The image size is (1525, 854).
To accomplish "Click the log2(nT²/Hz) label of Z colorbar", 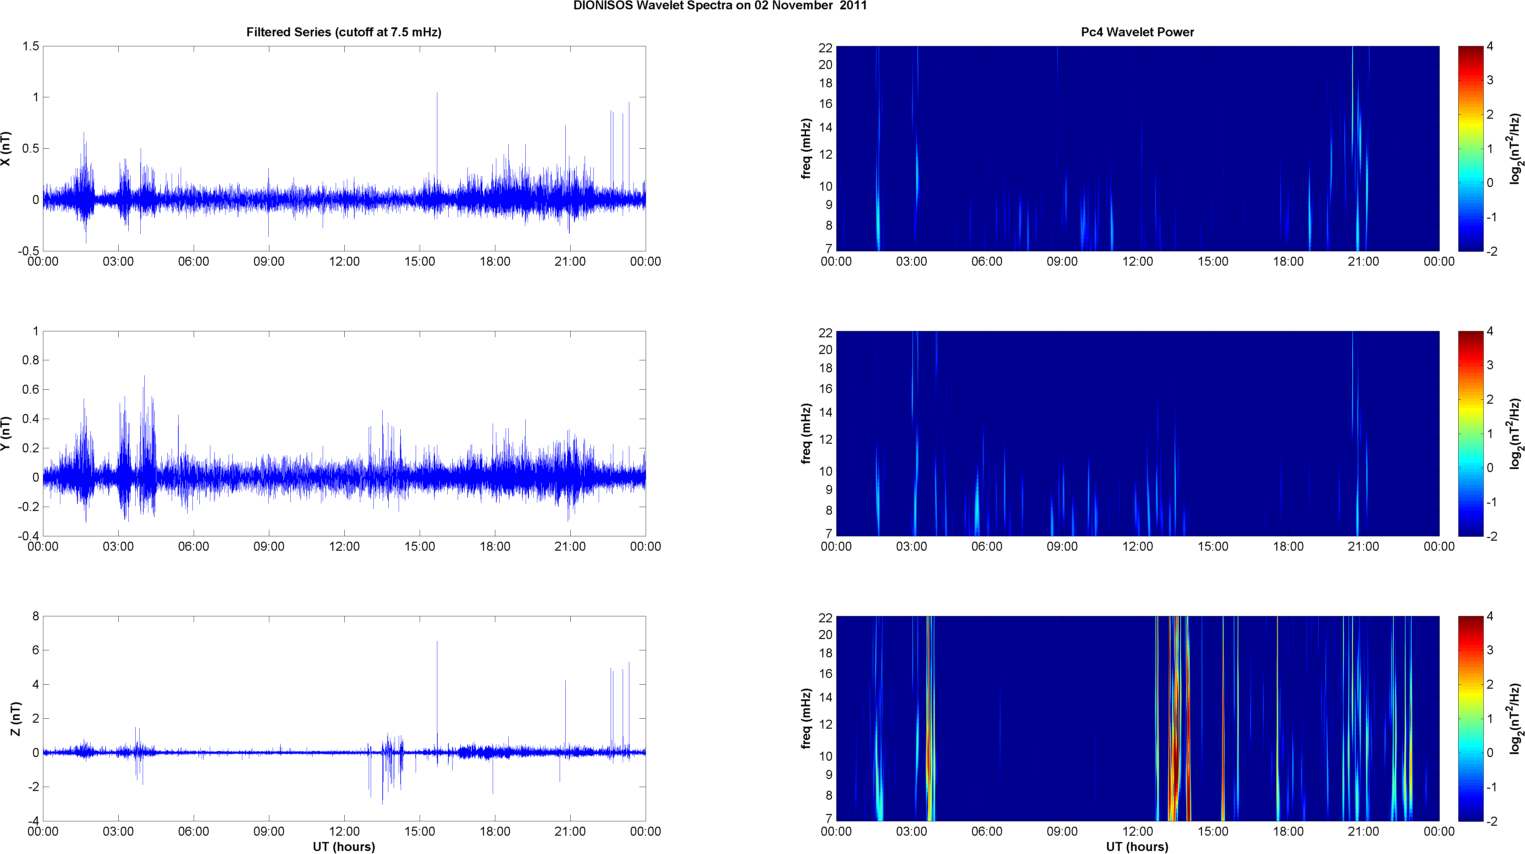I will click(1516, 719).
